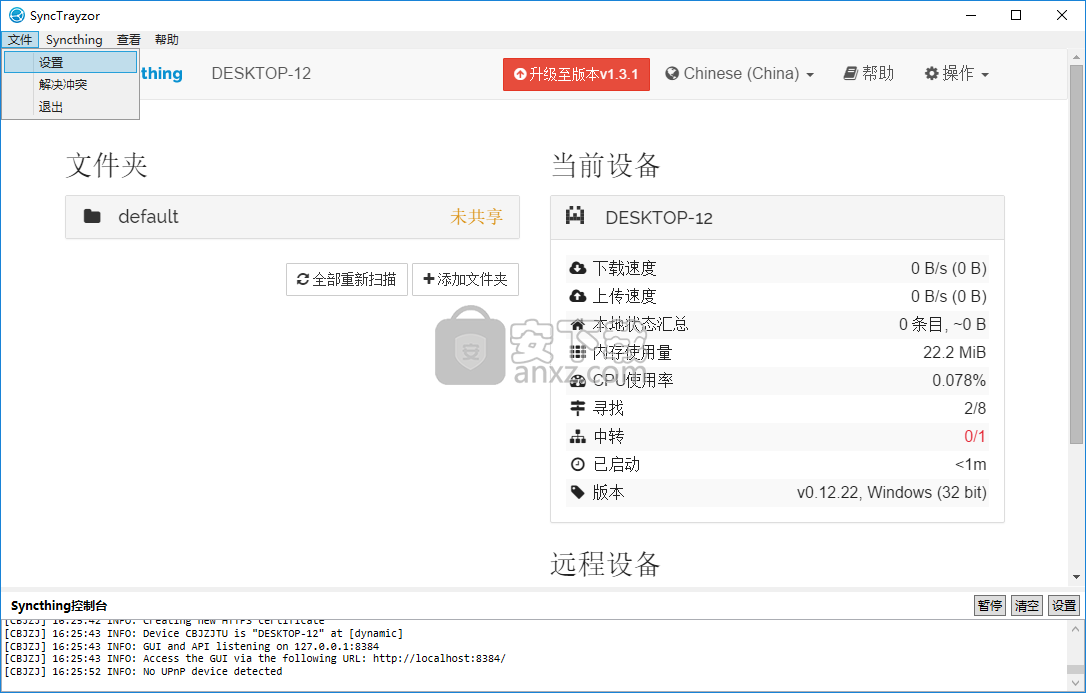
Task: Click the <1m uptime value
Action: (x=970, y=465)
